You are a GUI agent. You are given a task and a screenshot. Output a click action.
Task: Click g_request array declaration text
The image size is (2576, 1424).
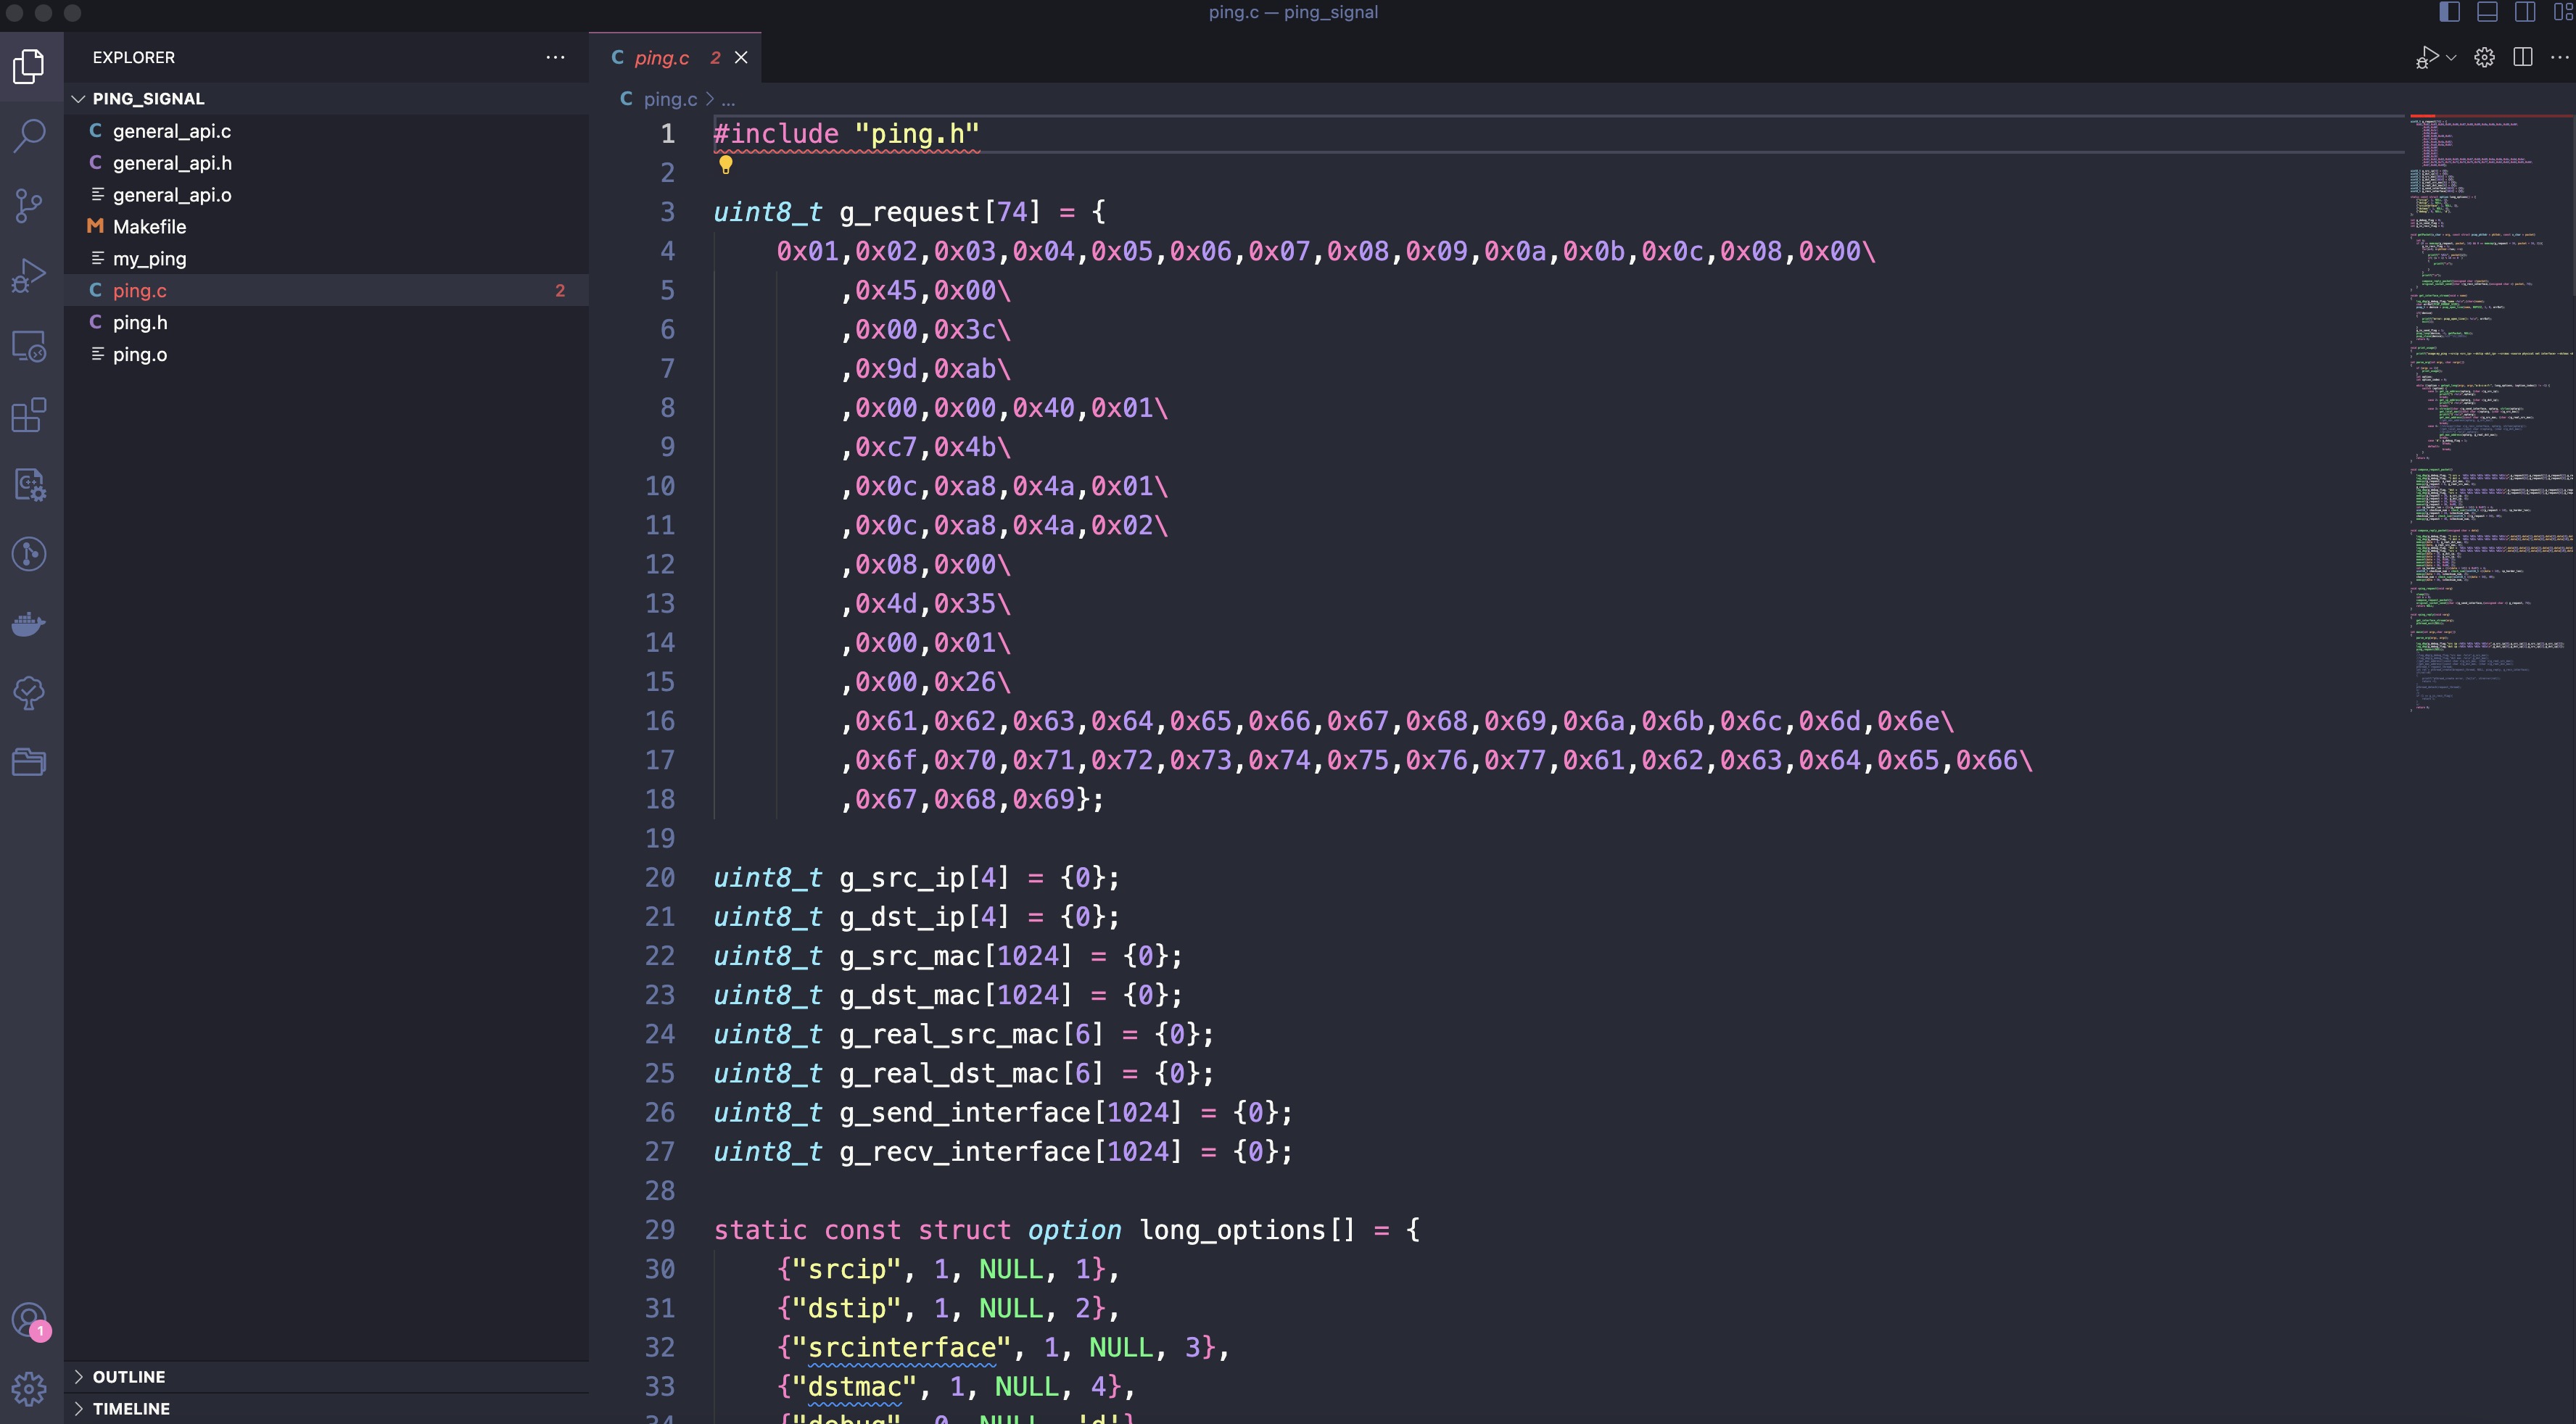click(909, 212)
